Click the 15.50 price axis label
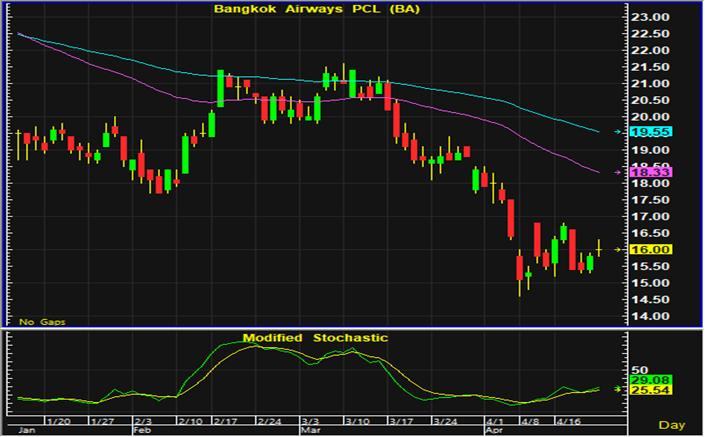 650,267
